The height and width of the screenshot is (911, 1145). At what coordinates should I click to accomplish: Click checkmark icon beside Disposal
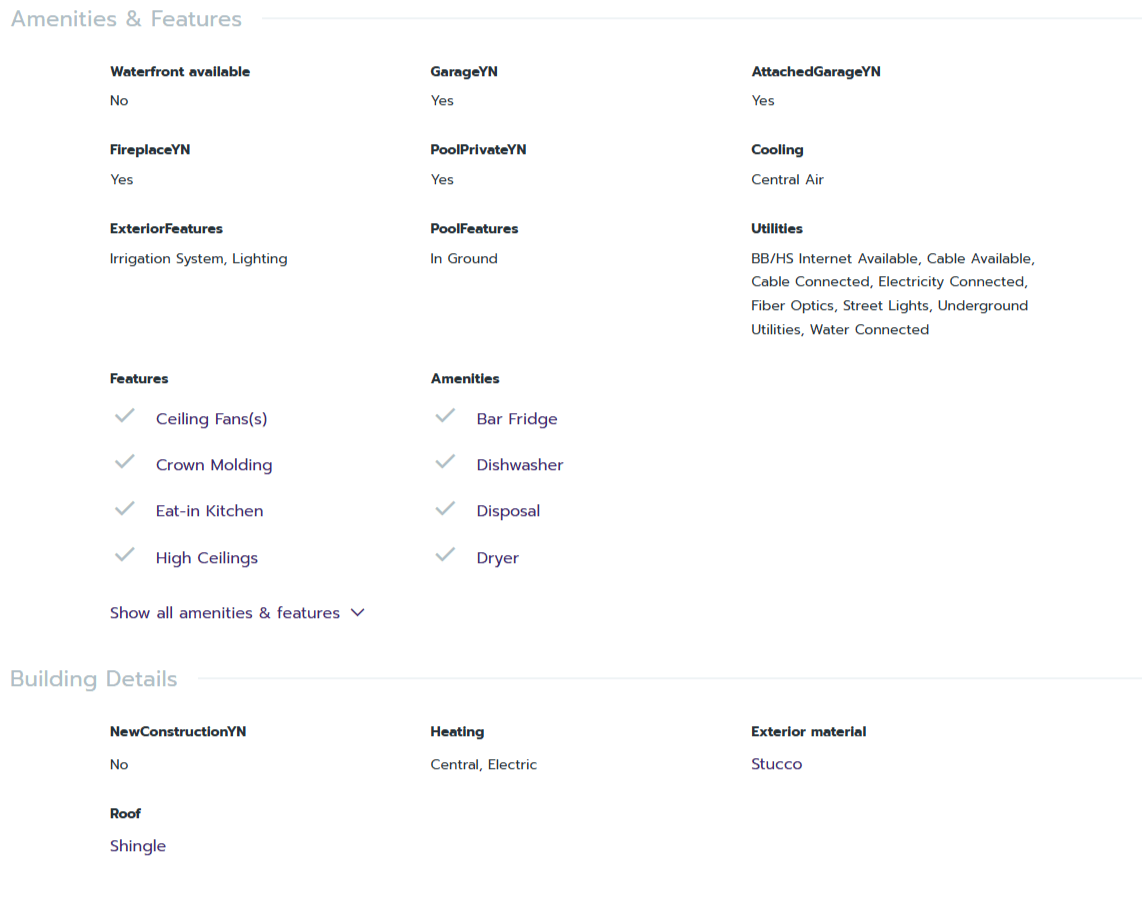(445, 508)
